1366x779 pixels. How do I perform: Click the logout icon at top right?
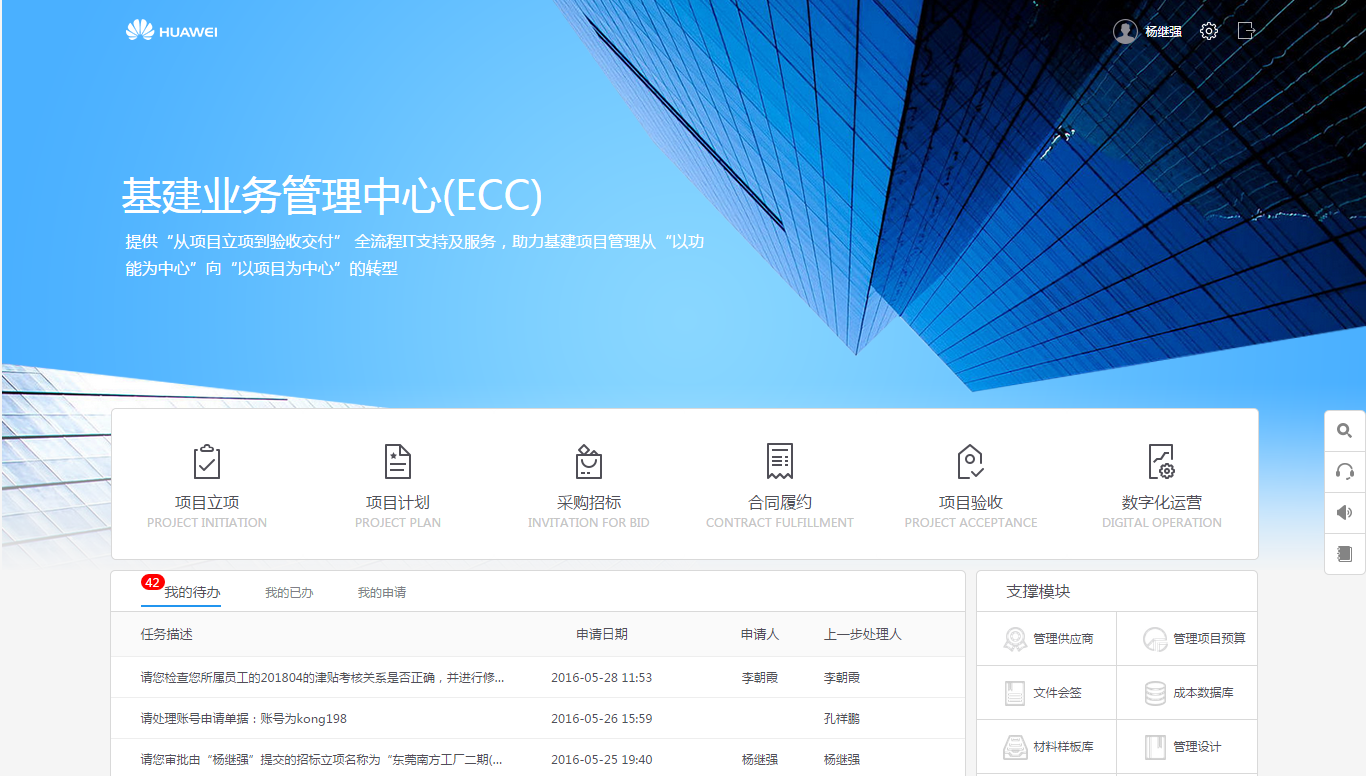(x=1246, y=31)
